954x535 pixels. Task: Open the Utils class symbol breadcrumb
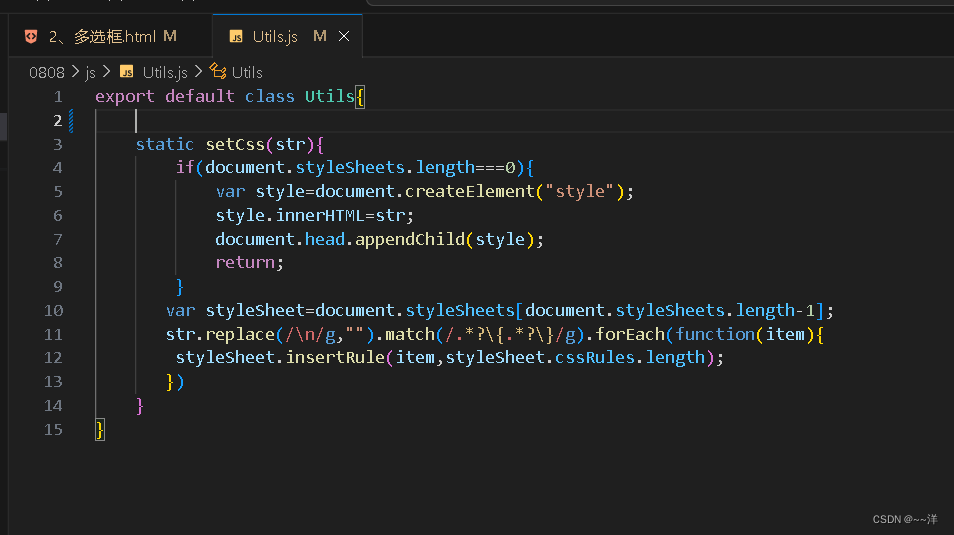coord(247,72)
